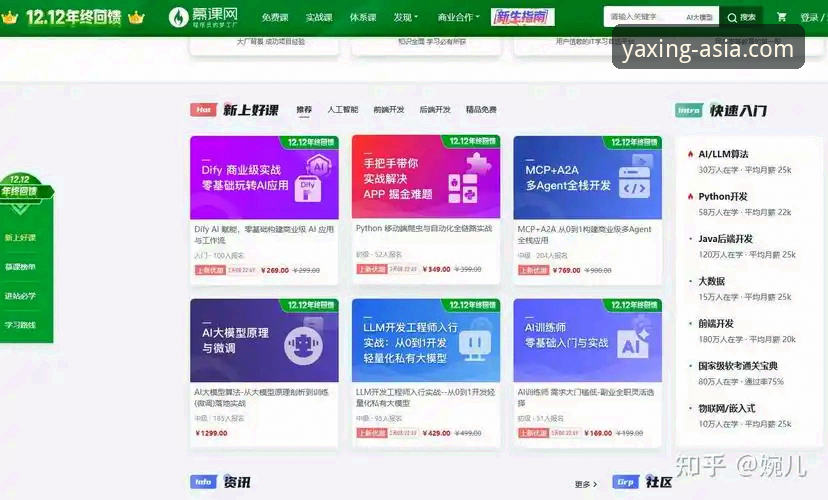Screen dimensions: 828x500
Task: Open the AI大模型原理与微调 course thumbnail
Action: point(264,341)
